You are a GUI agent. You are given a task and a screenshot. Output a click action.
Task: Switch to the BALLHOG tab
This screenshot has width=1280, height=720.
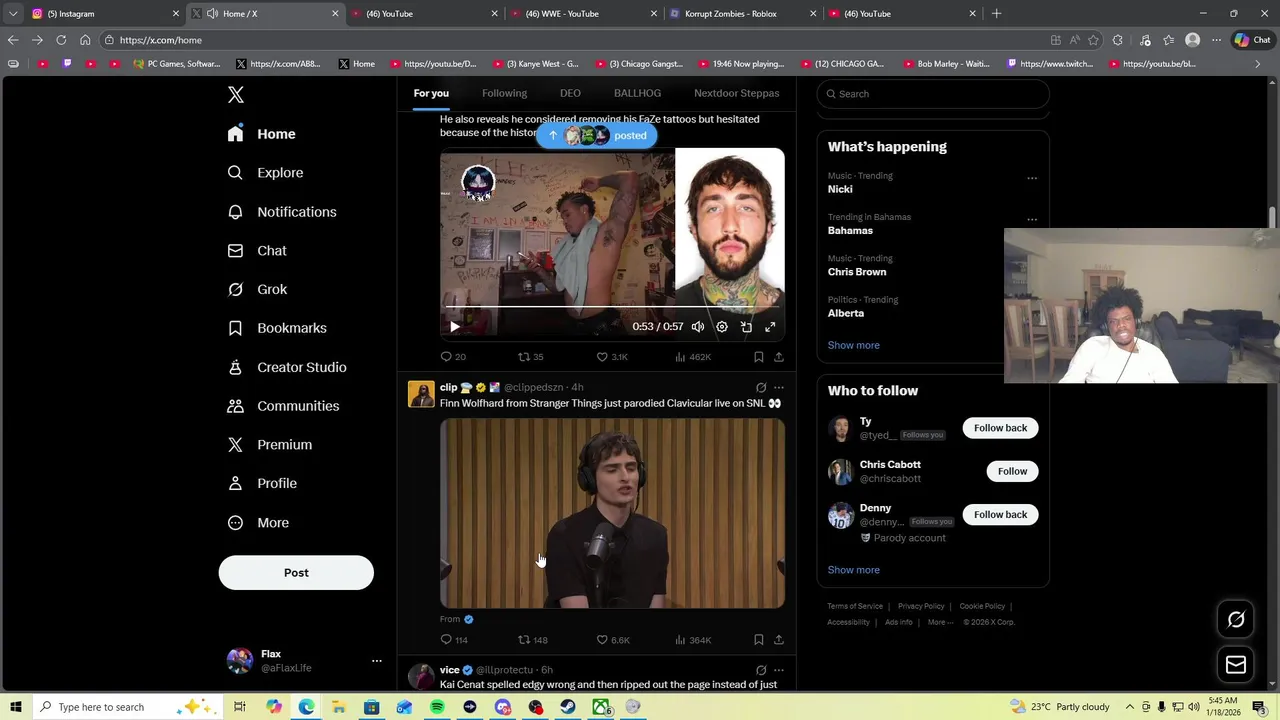click(637, 93)
